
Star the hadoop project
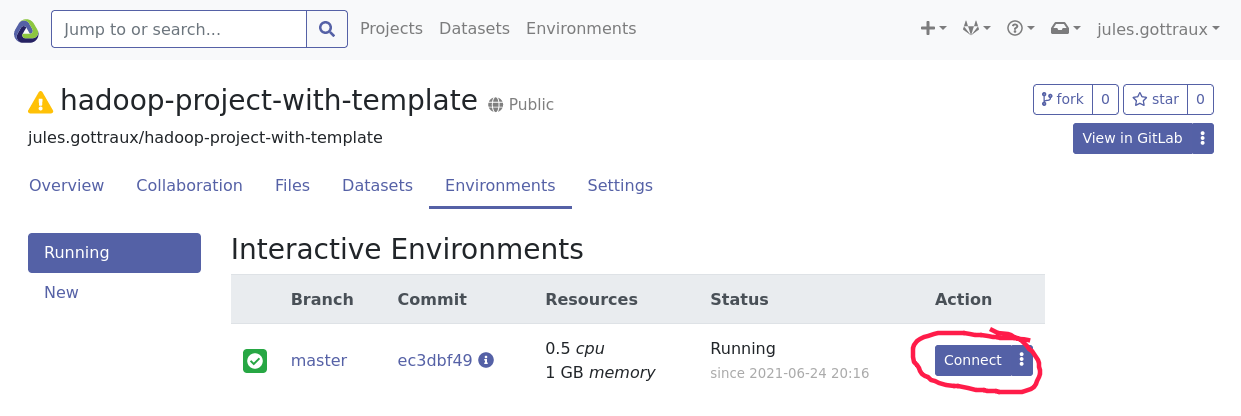pos(1157,100)
